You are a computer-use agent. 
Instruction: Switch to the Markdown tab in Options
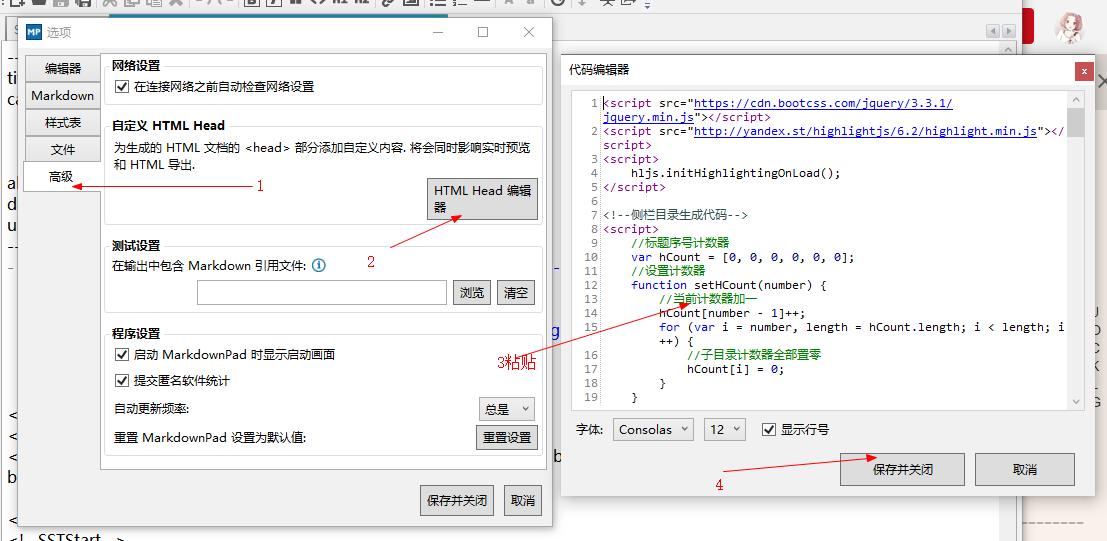[63, 95]
